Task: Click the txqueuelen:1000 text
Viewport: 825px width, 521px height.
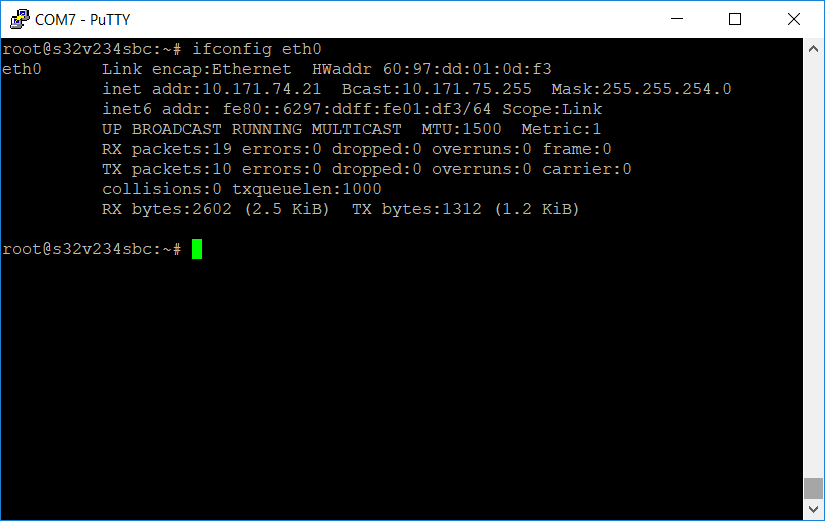Action: tap(307, 189)
